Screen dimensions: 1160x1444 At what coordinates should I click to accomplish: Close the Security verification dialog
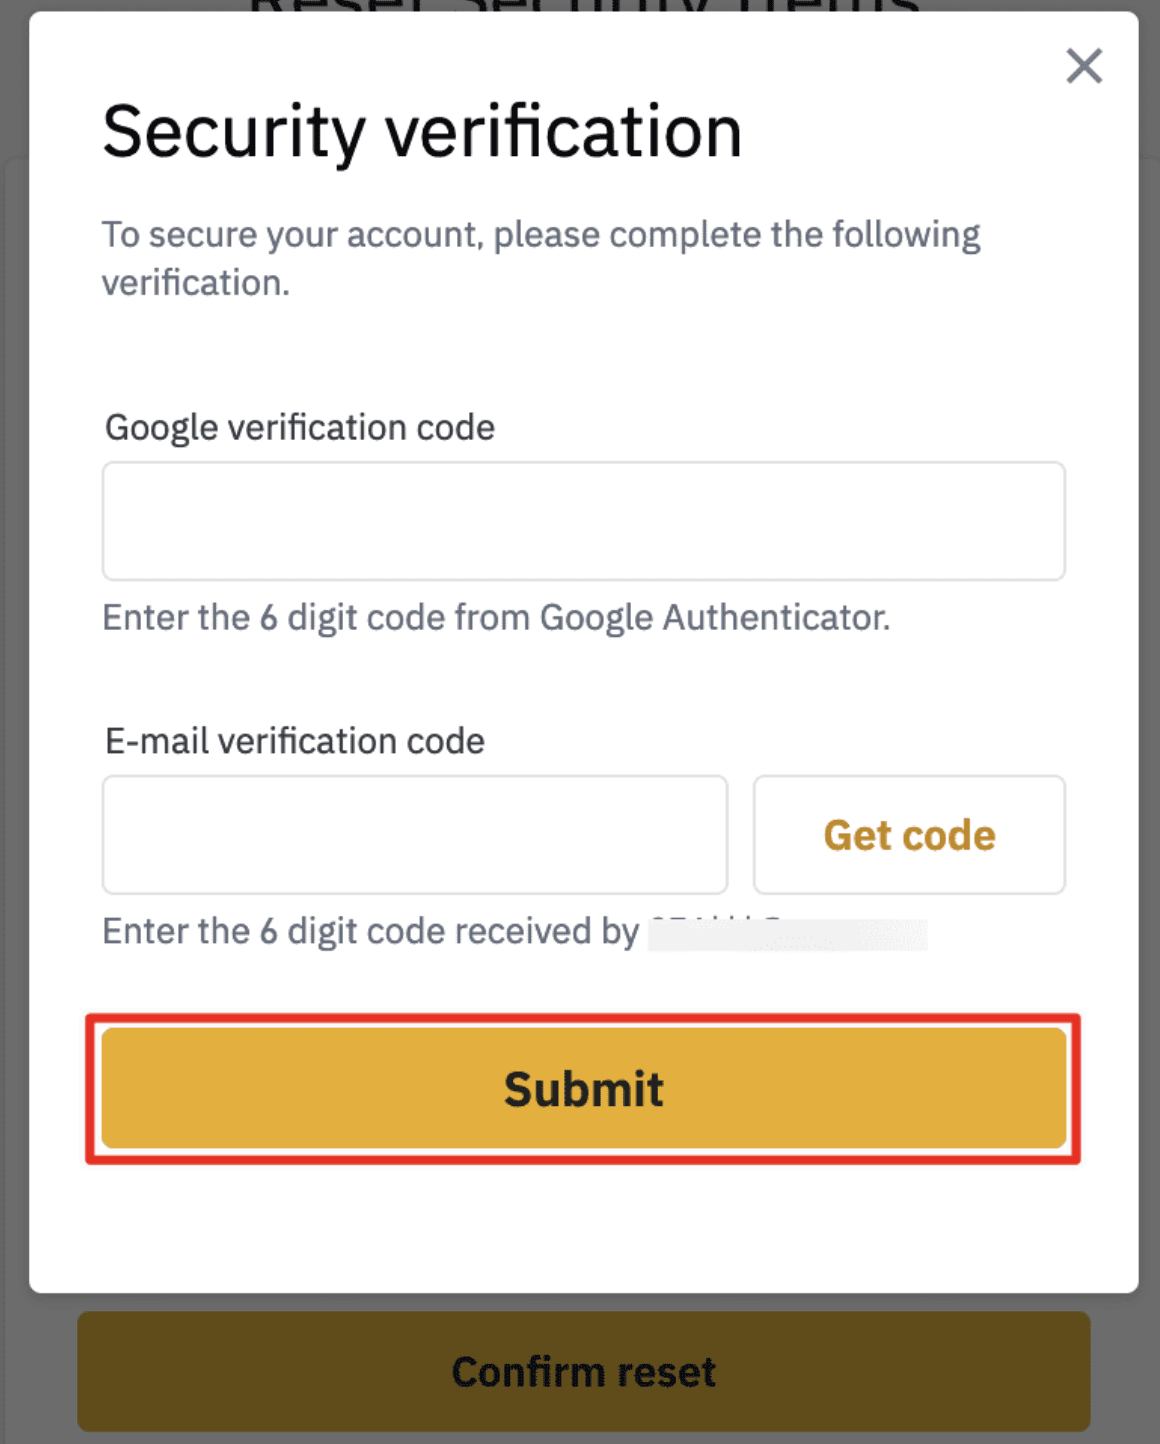coord(1084,66)
